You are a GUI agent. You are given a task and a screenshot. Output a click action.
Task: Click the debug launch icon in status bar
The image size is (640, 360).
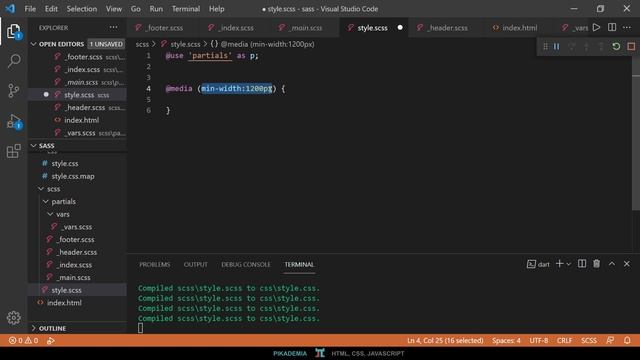[x=51, y=340]
